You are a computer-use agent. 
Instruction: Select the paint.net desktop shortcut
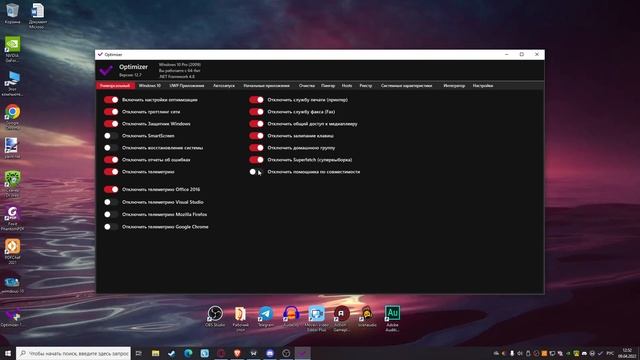12,148
